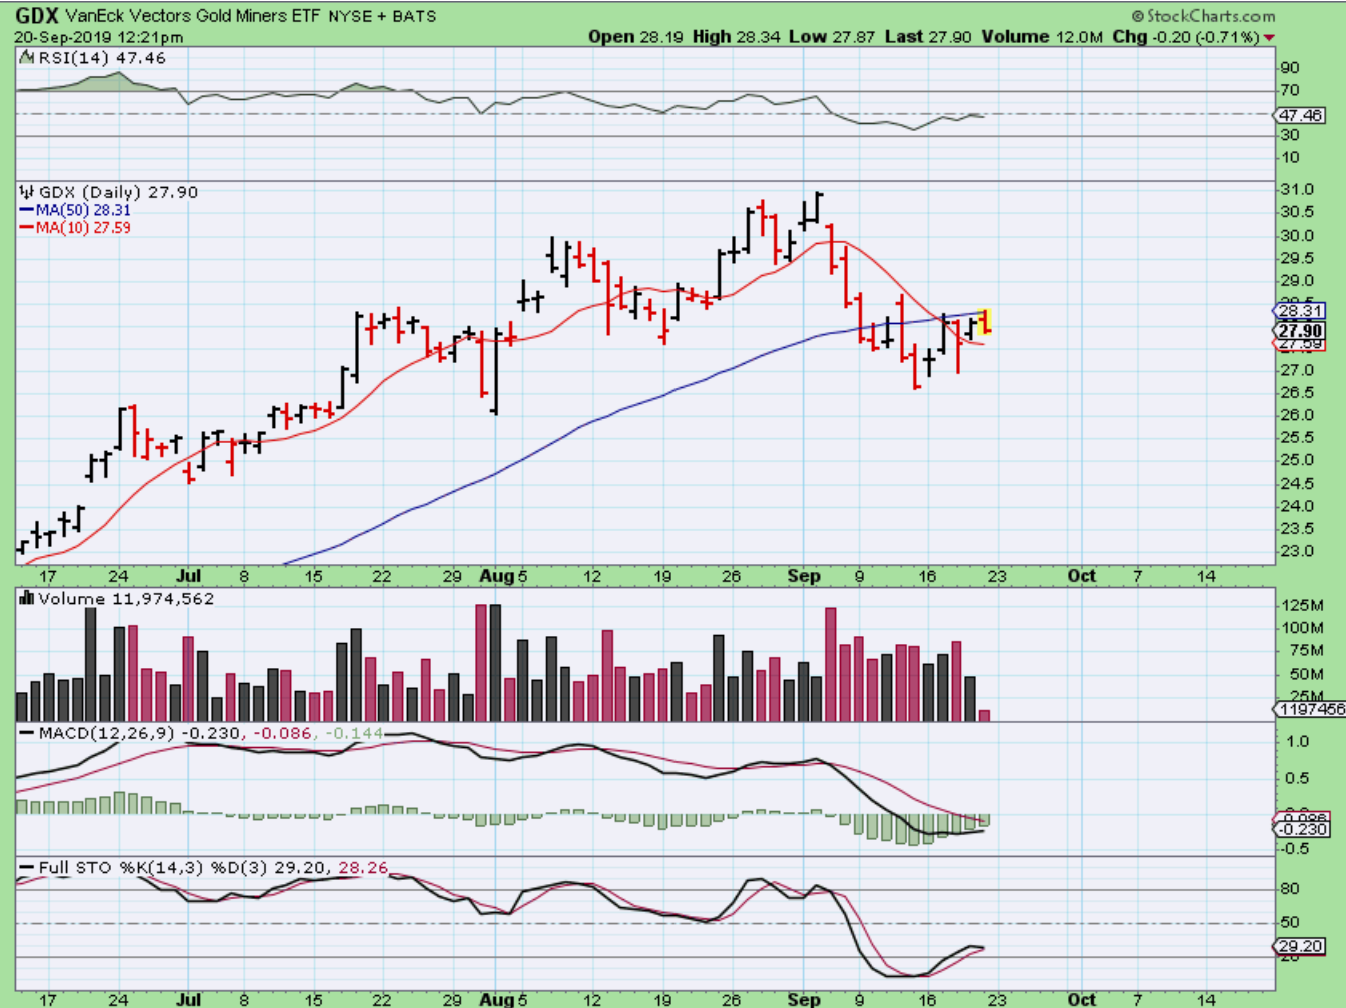Select the 'MACD(12,26,9) -0.230' indicator label

140,733
